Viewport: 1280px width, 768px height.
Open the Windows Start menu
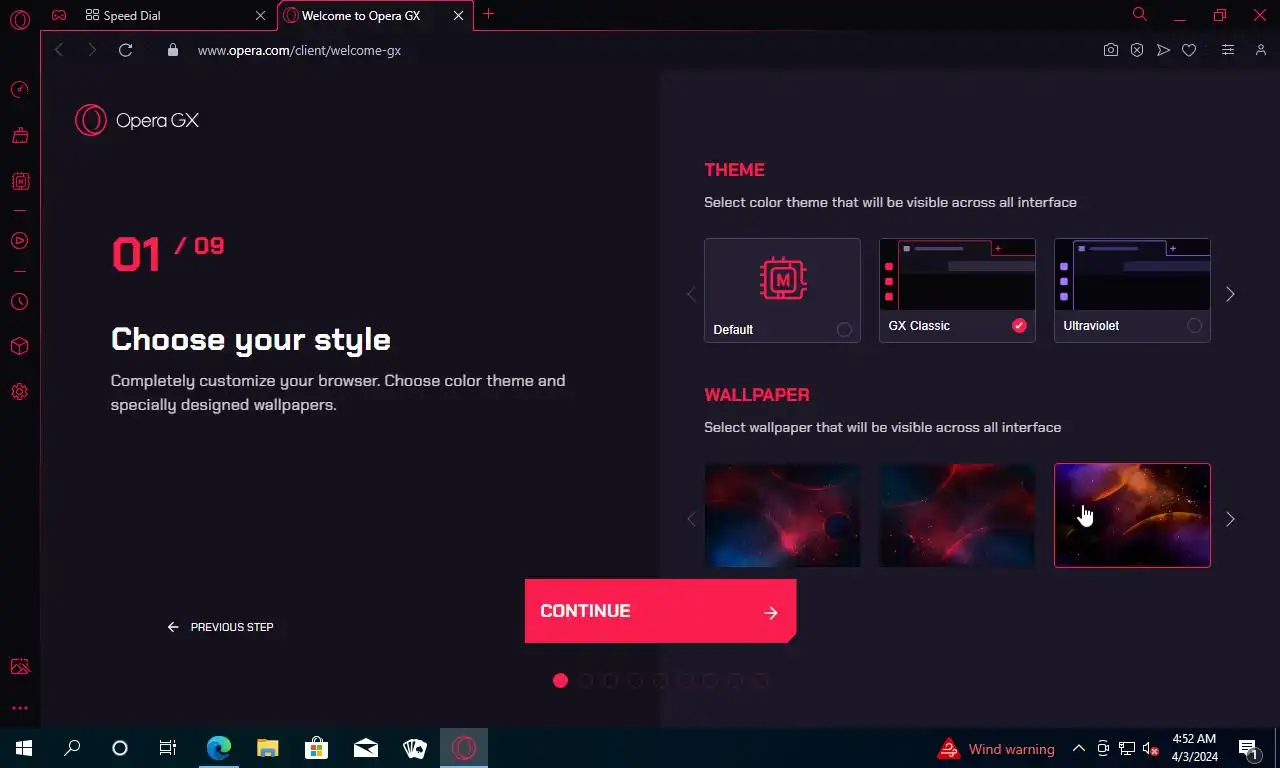click(24, 748)
